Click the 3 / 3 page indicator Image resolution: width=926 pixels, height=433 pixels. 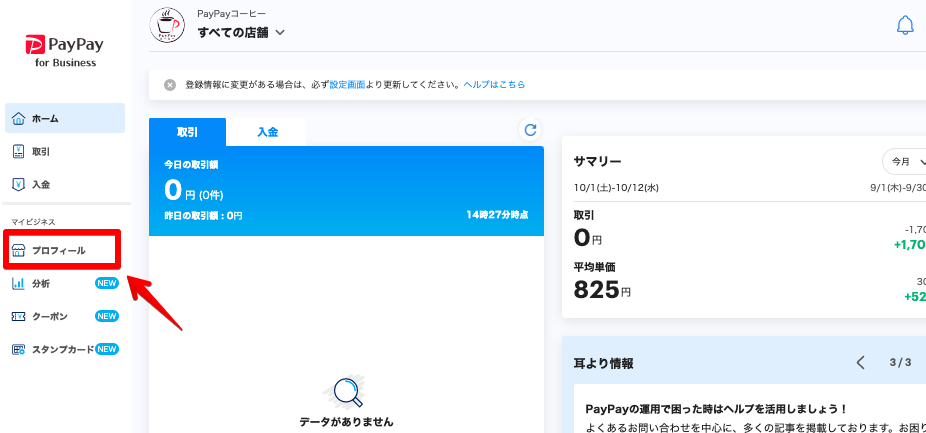900,362
